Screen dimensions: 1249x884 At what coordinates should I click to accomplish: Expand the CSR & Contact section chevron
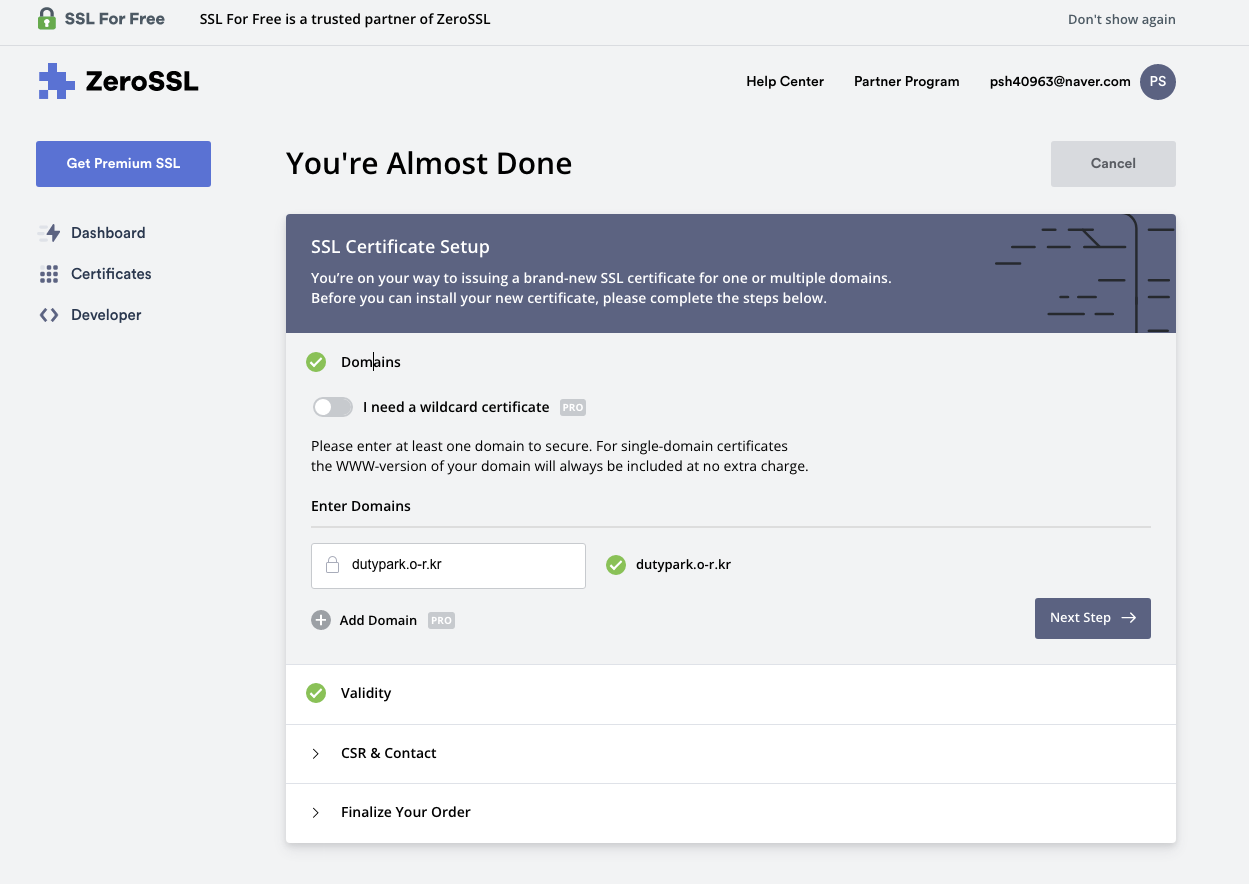click(x=316, y=753)
